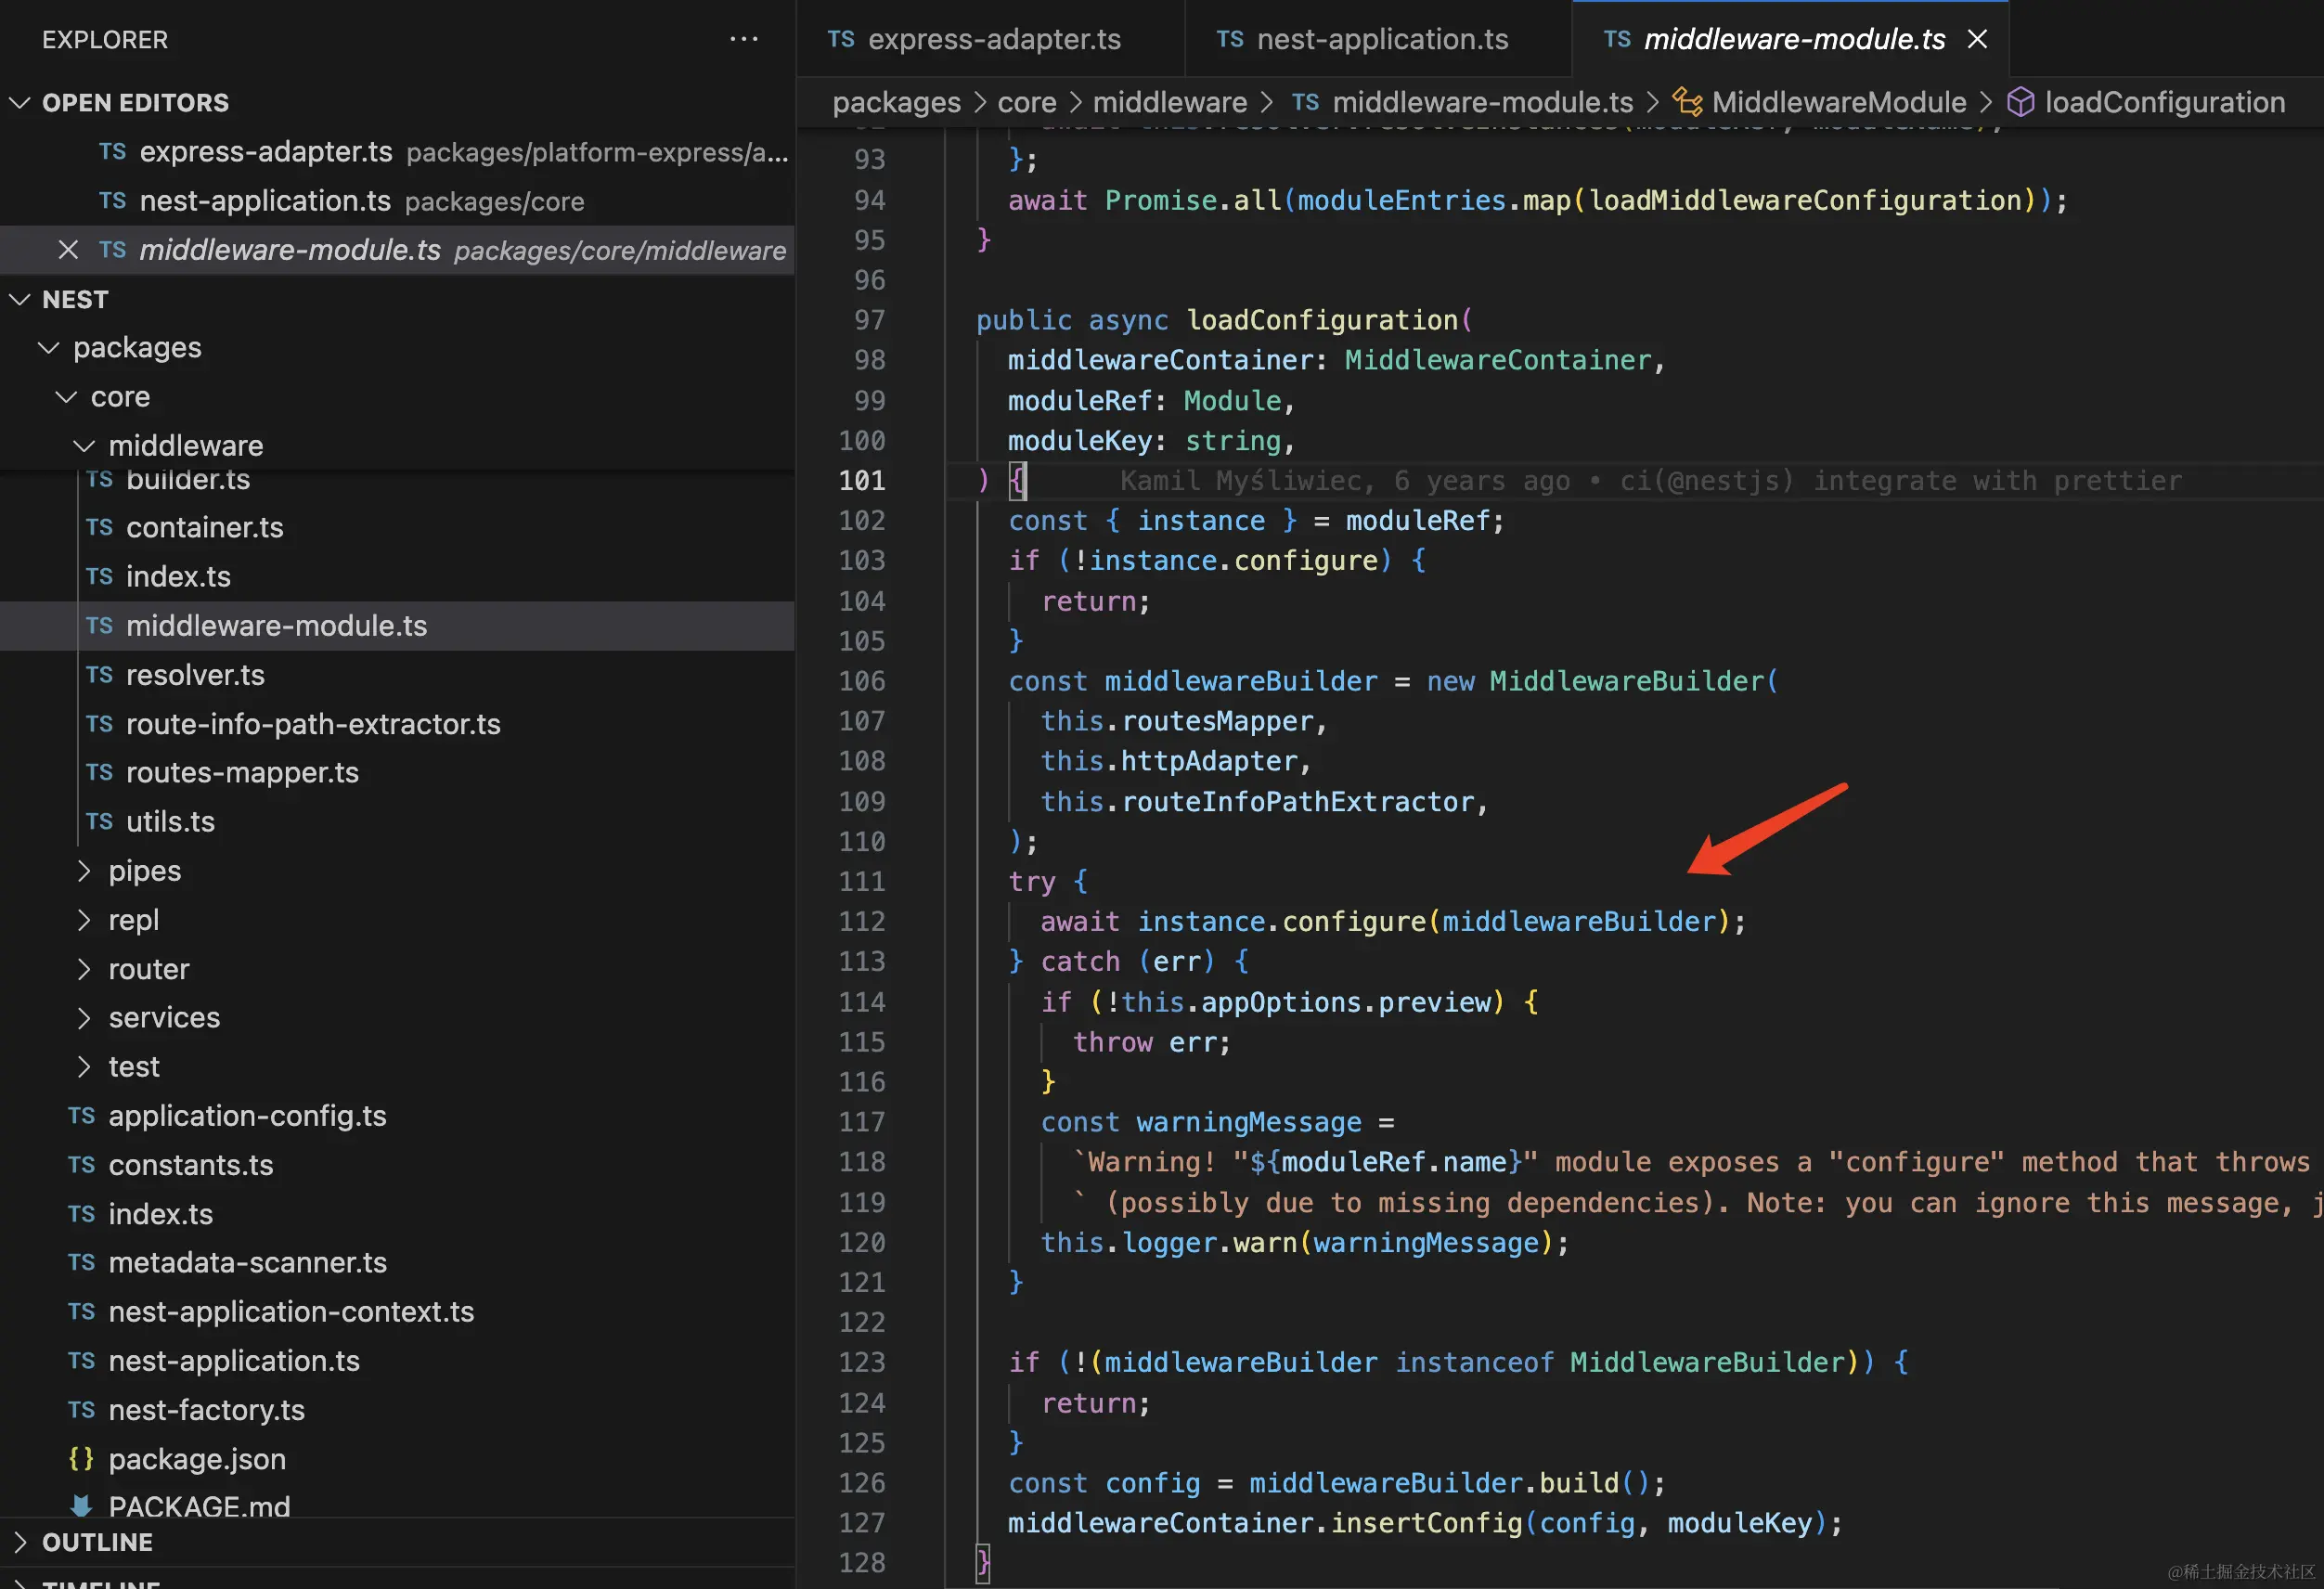
Task: Click Explorer panel title
Action: tap(105, 39)
